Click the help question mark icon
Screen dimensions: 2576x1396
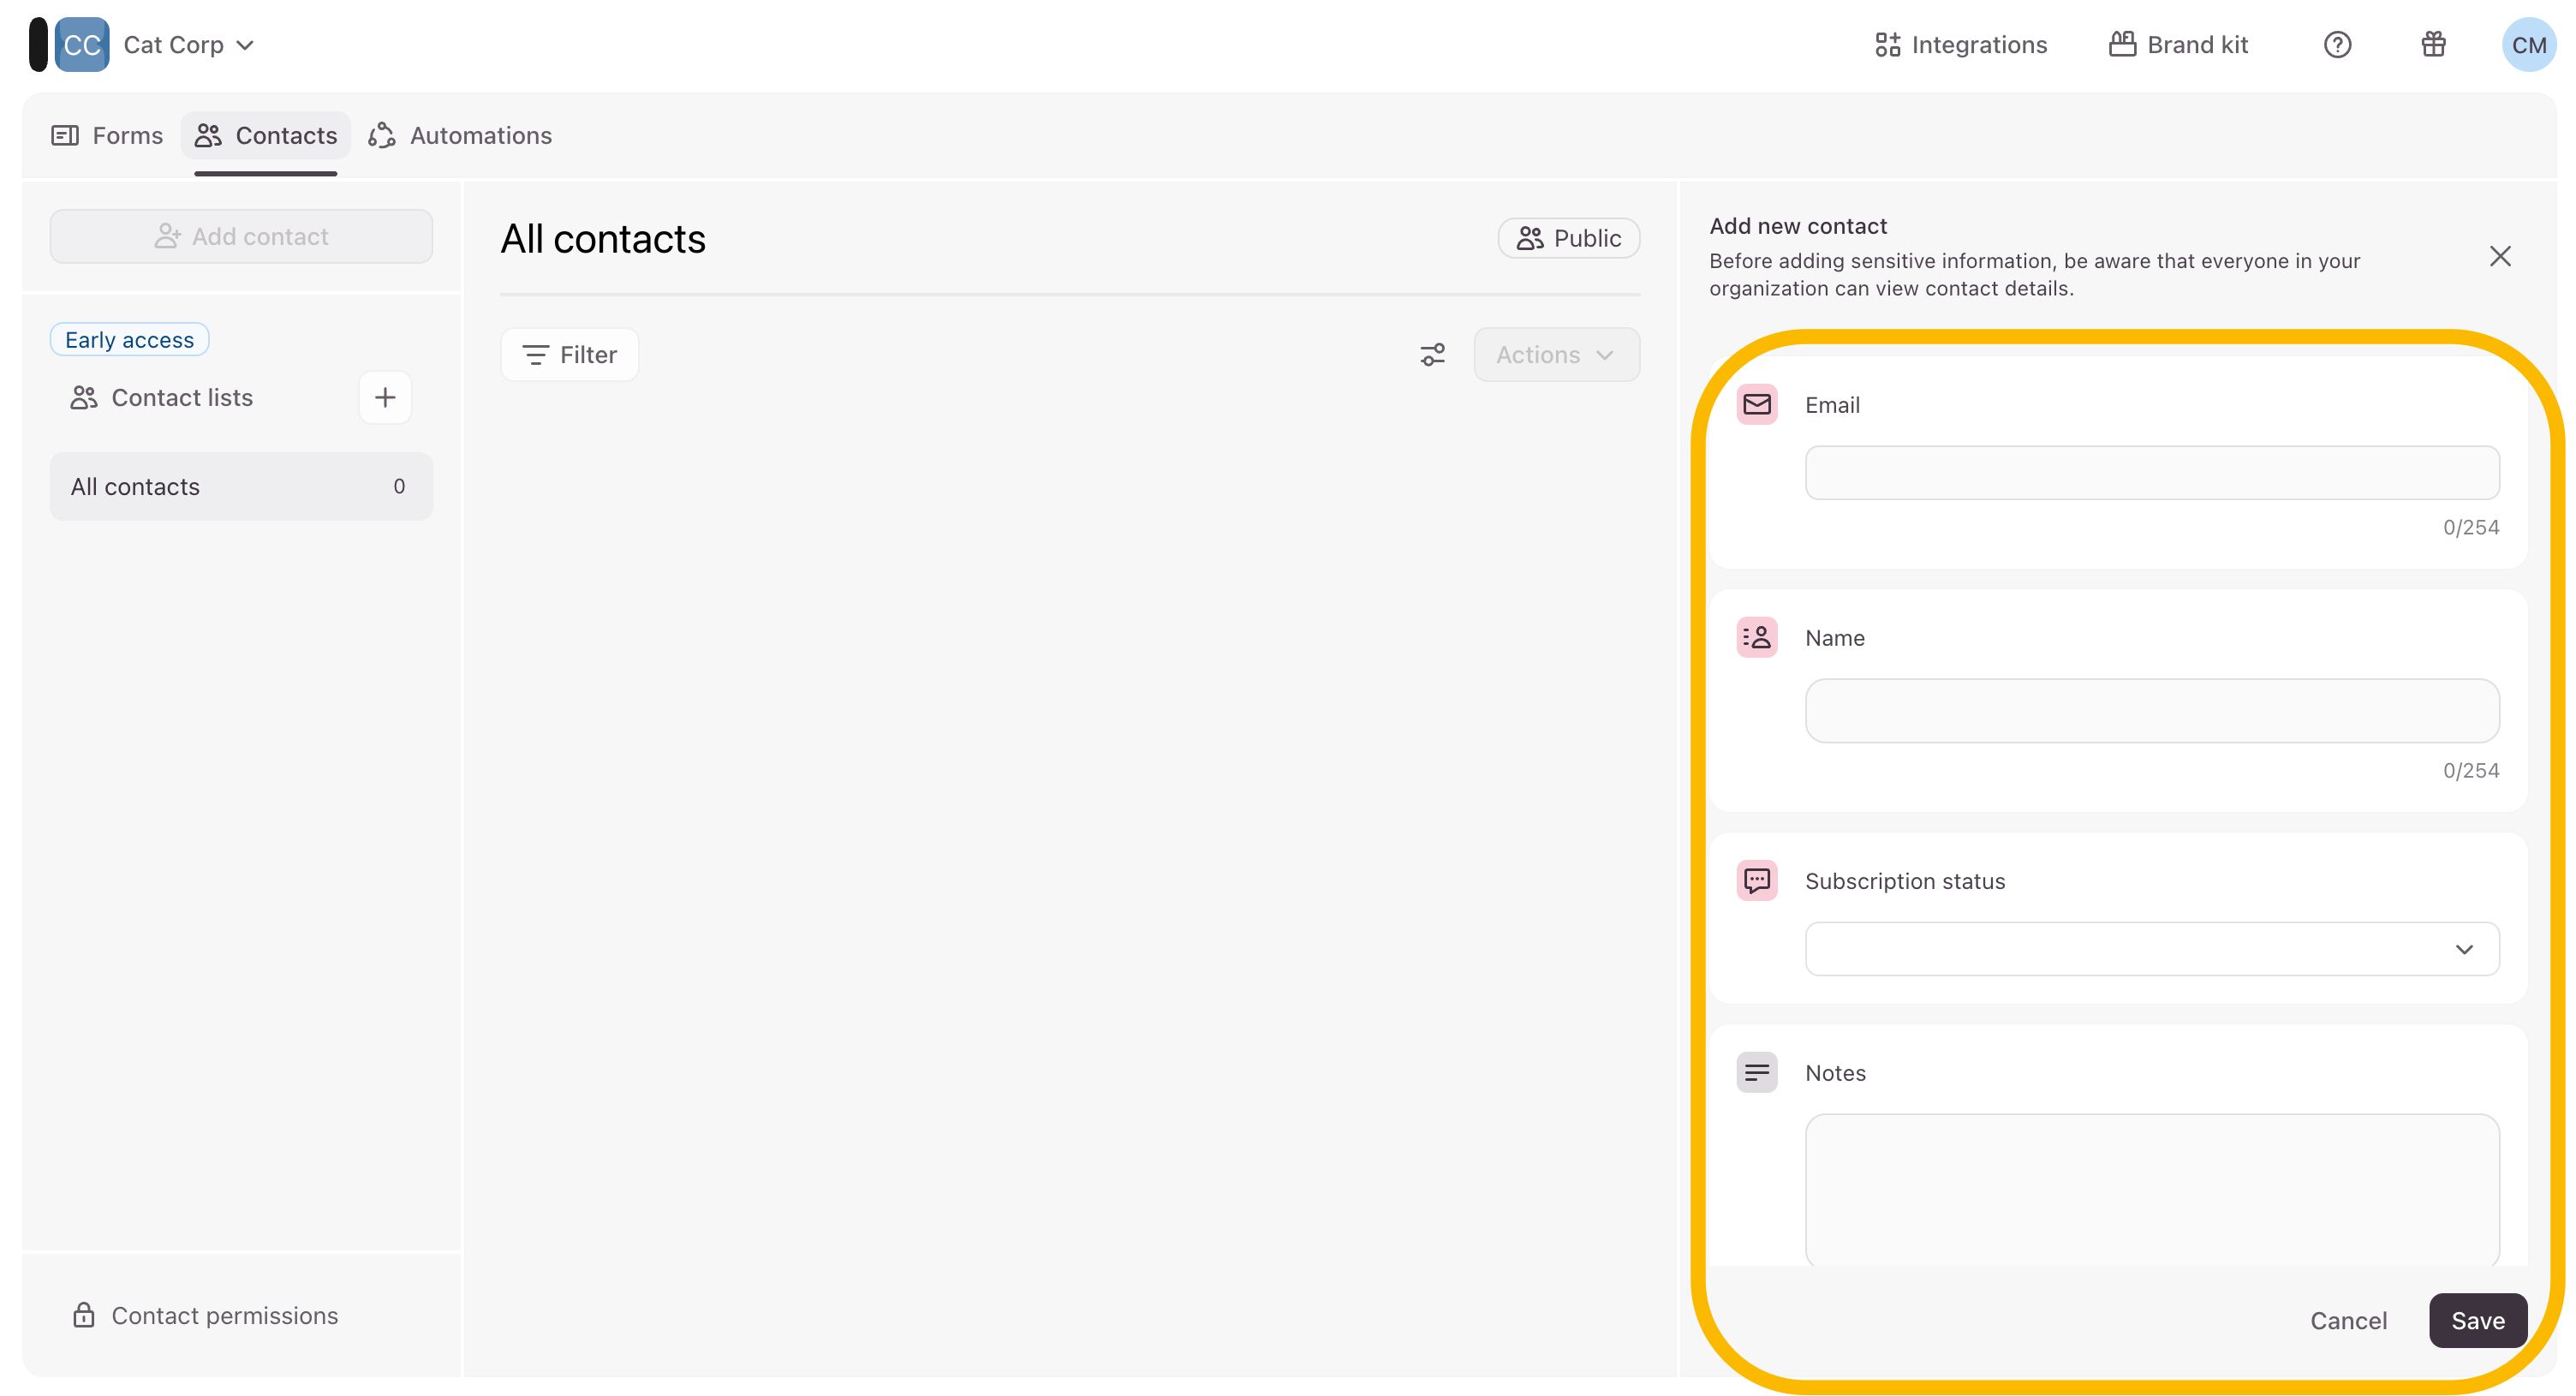point(2337,45)
